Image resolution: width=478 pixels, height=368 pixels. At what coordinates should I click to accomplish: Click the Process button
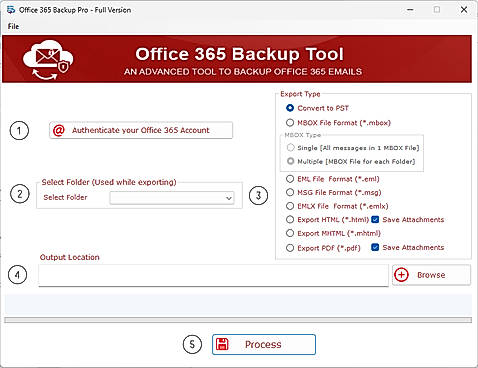tap(264, 344)
